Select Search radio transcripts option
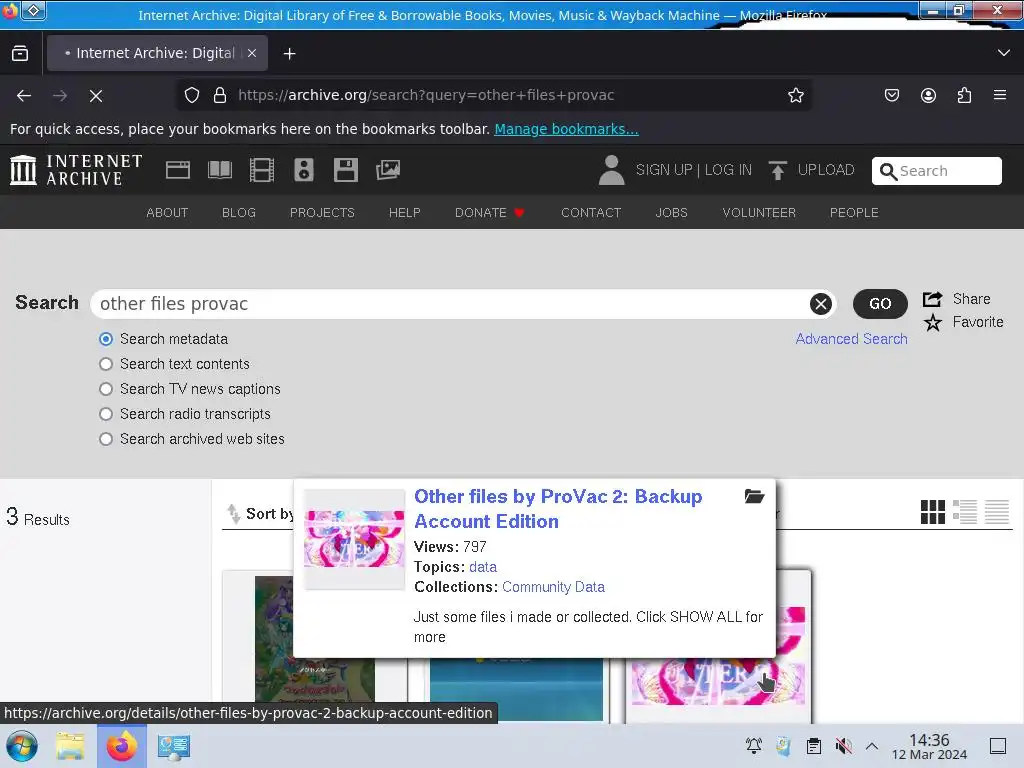1024x768 pixels. coord(106,414)
